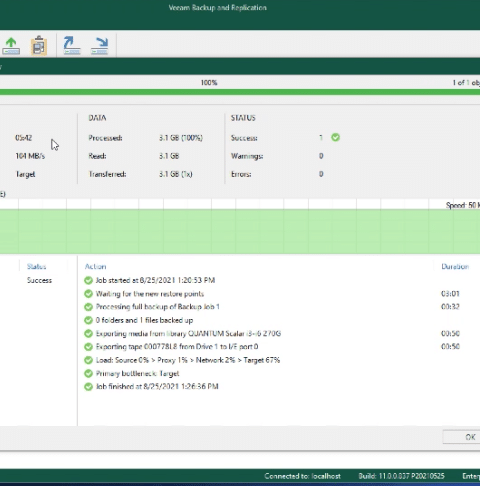The width and height of the screenshot is (480, 486).
Task: Click the 'Target' bottleneck value in summary
Action: point(25,174)
